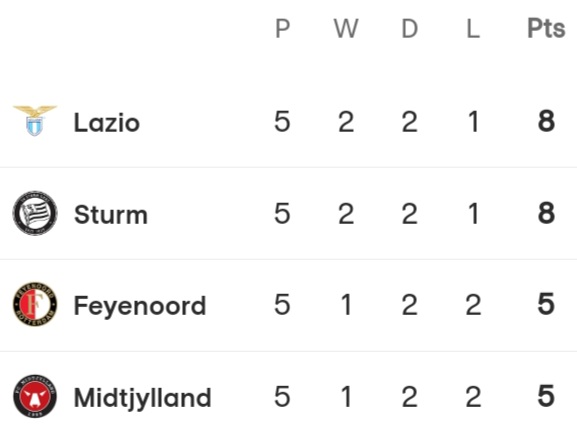The image size is (577, 439).
Task: Click the W column header
Action: click(x=346, y=28)
